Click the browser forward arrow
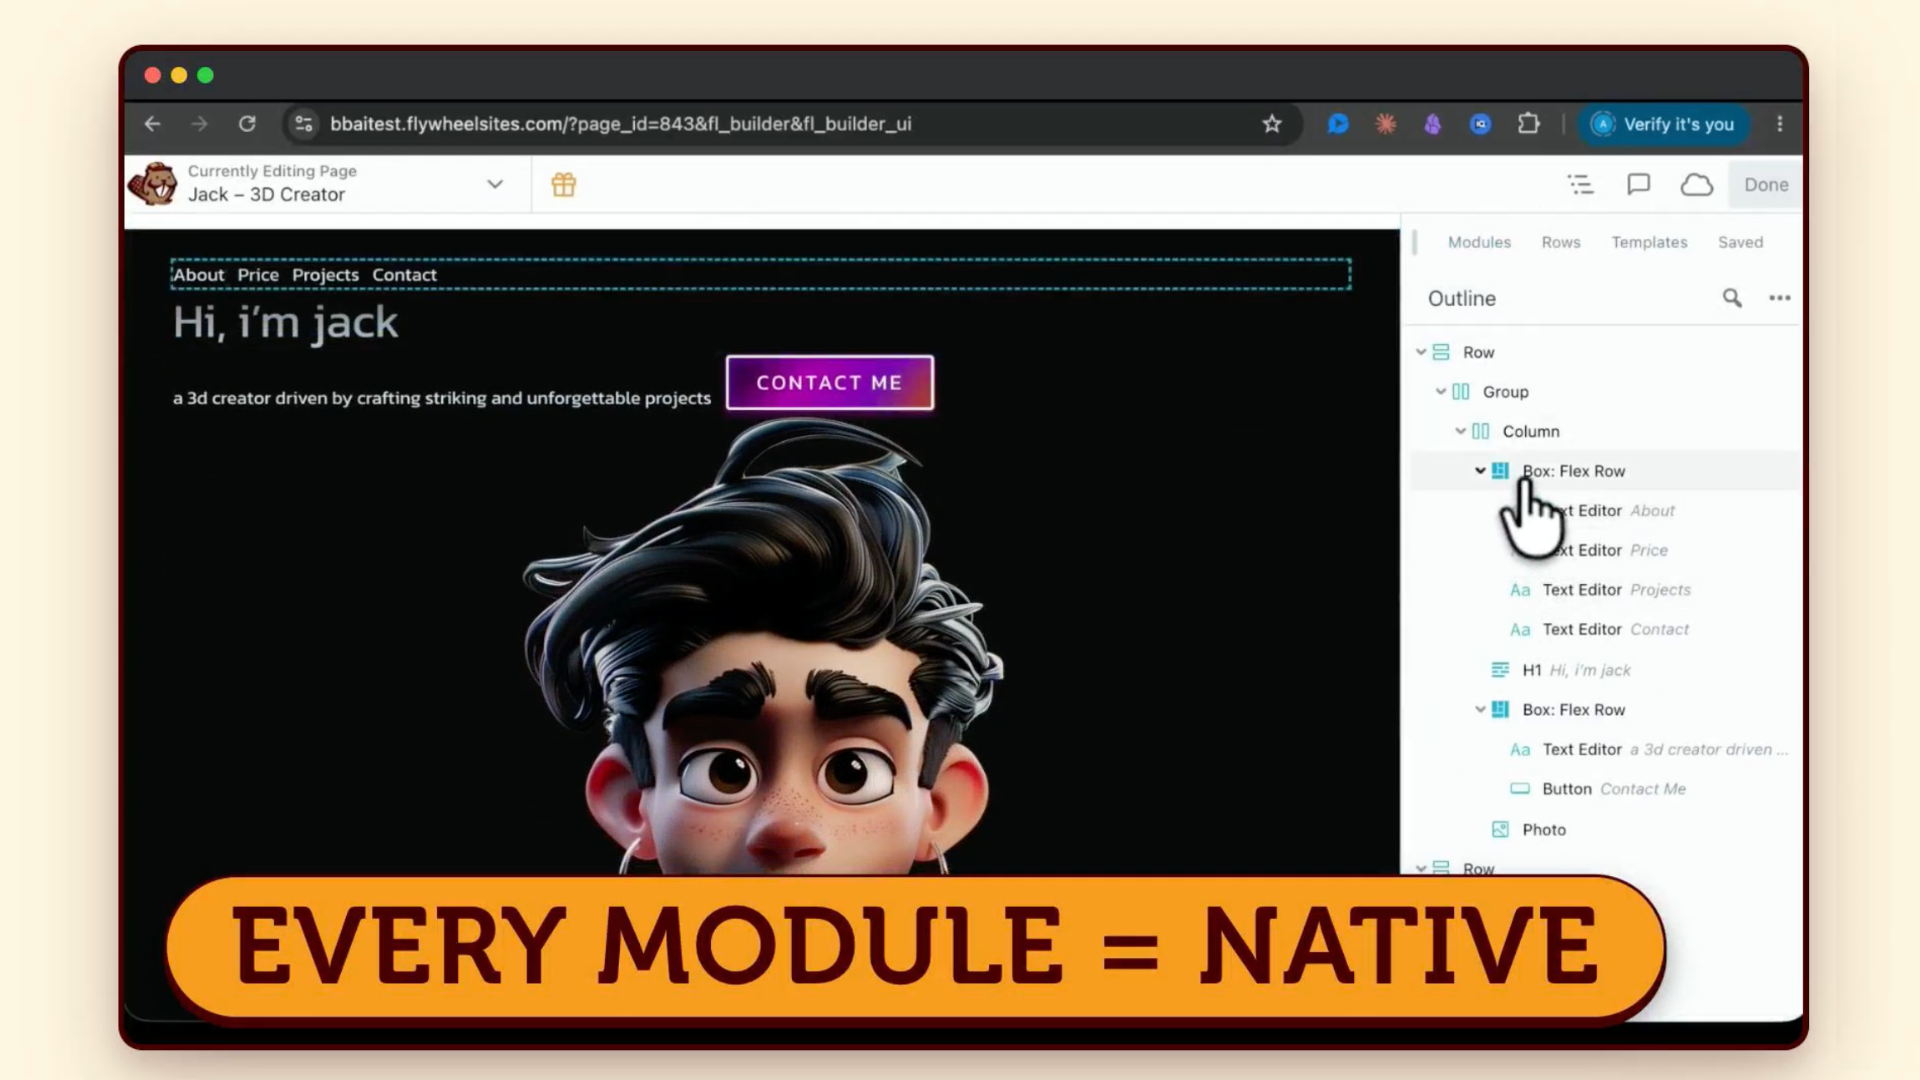 (x=199, y=124)
